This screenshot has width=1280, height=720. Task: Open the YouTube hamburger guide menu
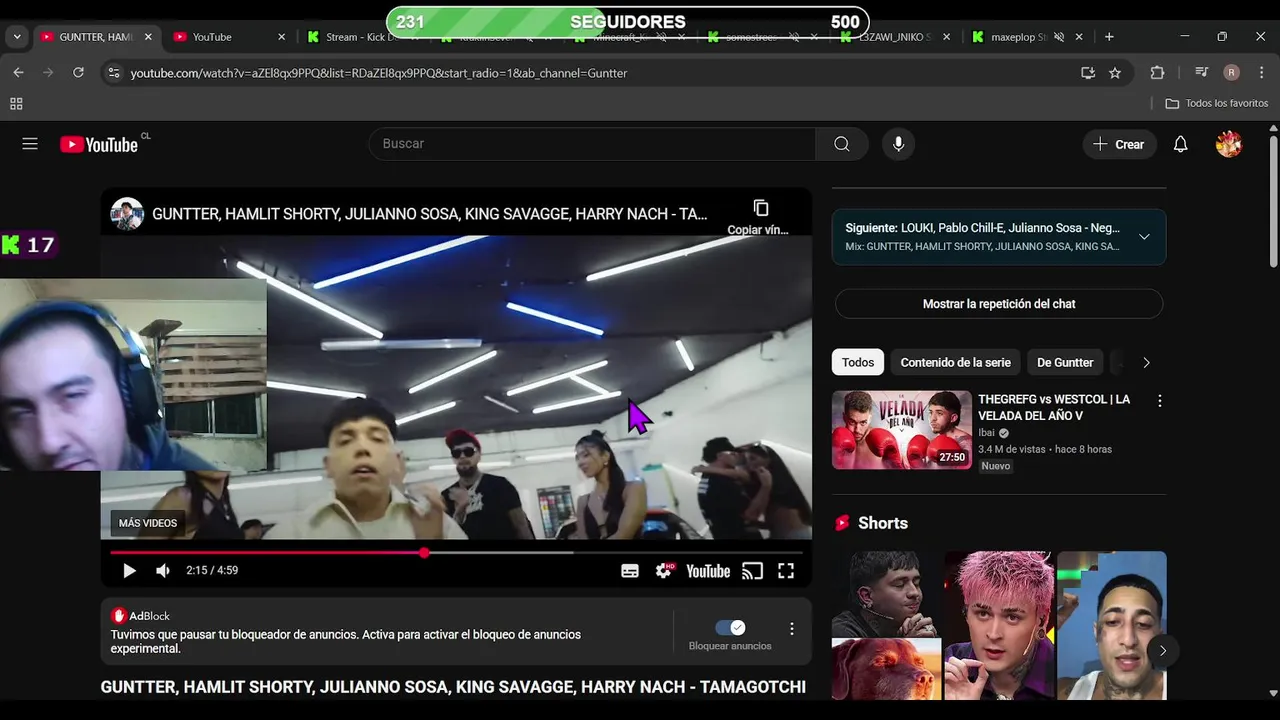pos(30,144)
